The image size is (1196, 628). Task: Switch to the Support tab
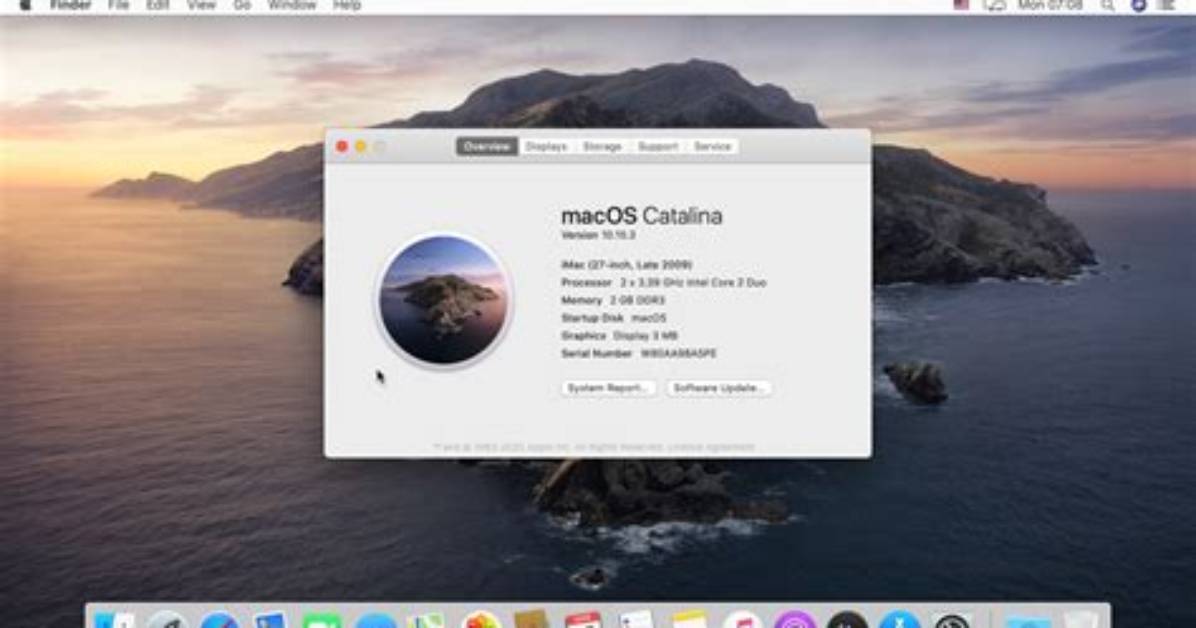click(x=658, y=146)
